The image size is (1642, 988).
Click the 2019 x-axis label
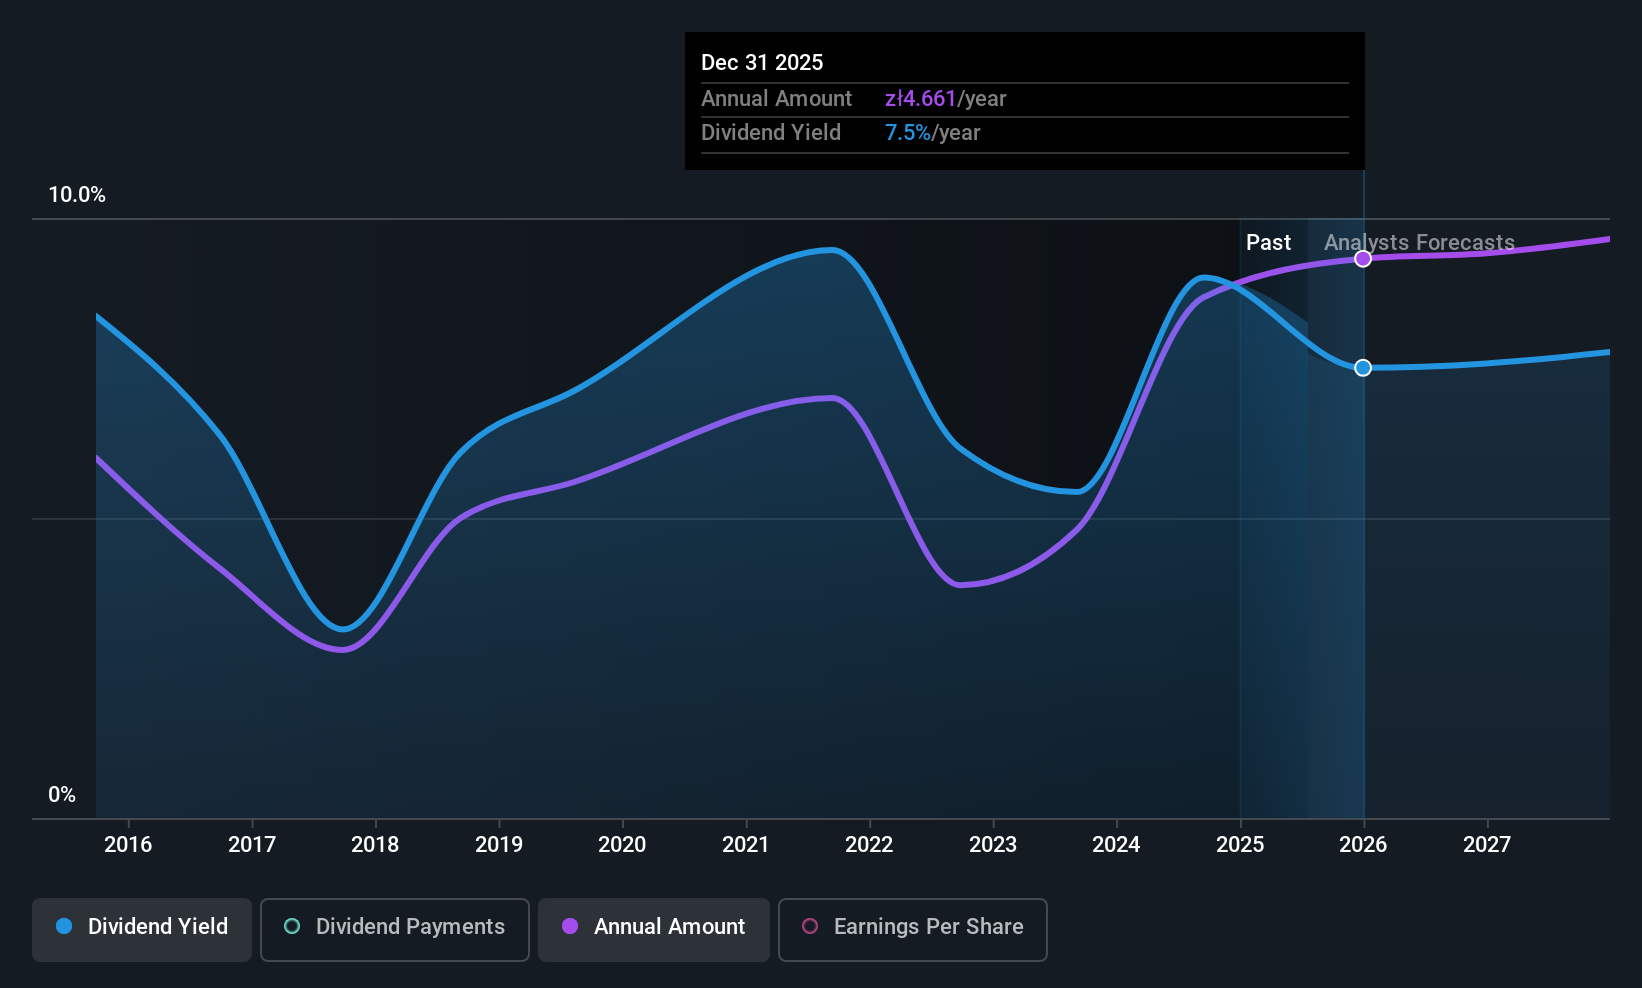click(x=499, y=845)
